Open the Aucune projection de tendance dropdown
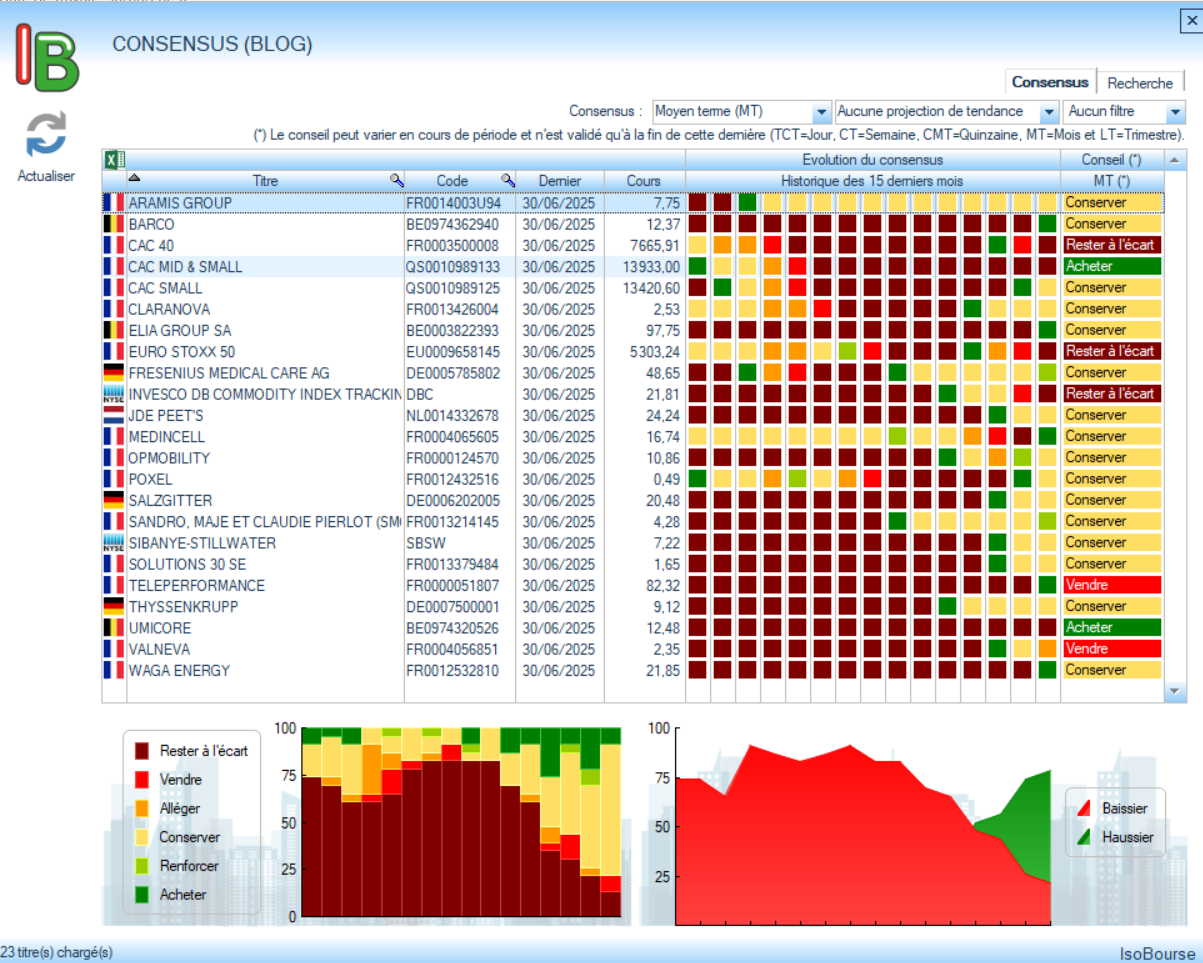 click(x=1048, y=112)
